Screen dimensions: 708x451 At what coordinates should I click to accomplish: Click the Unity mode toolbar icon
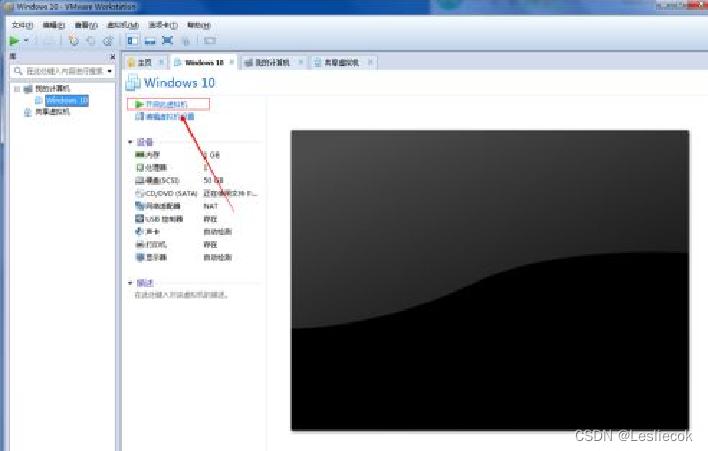(186, 41)
